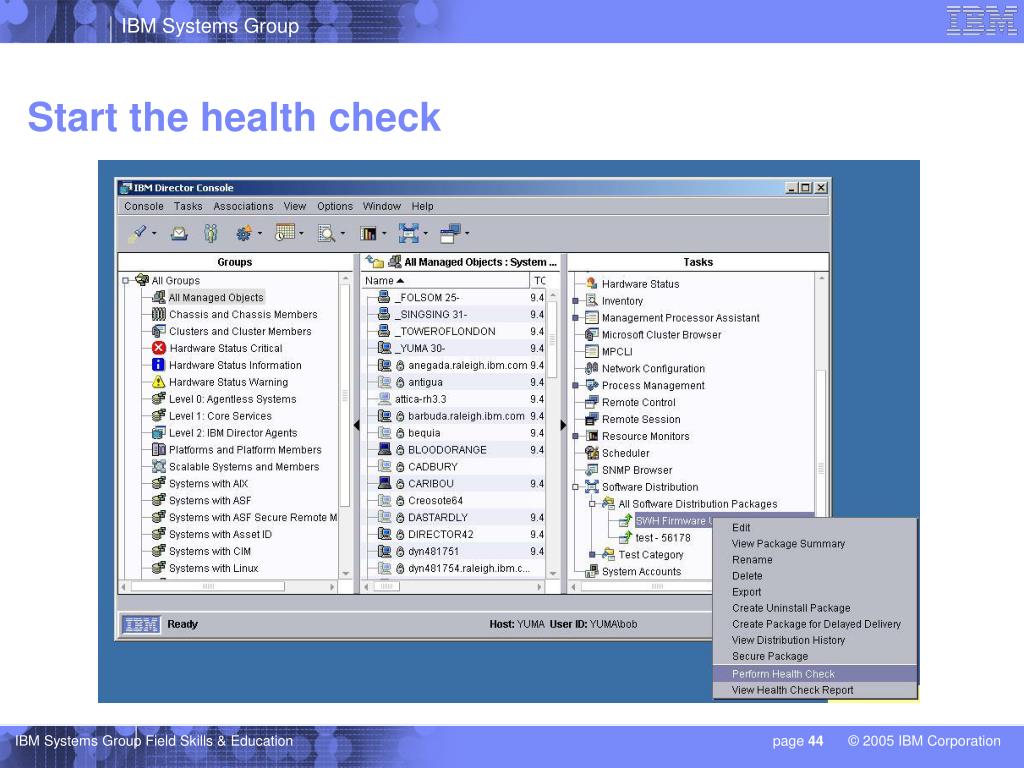Click the Groups pane horizontal scrollbar
The width and height of the screenshot is (1024, 768).
point(208,586)
